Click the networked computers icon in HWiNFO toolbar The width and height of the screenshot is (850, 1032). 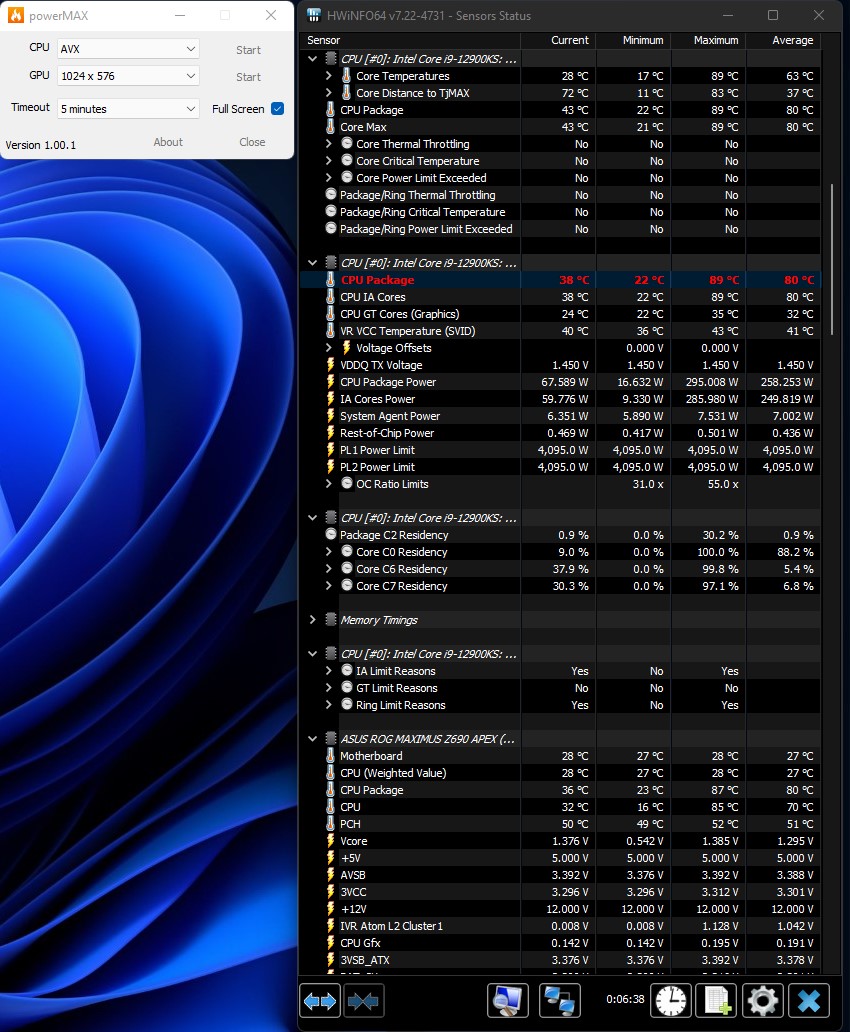[x=560, y=1001]
